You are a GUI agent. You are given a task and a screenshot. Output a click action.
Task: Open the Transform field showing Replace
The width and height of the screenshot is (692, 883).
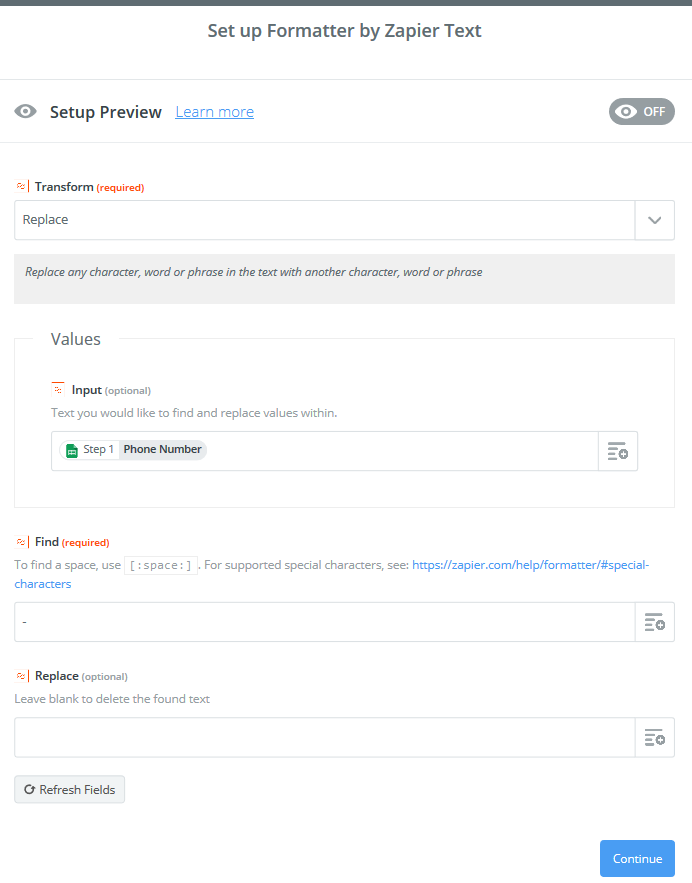point(325,220)
